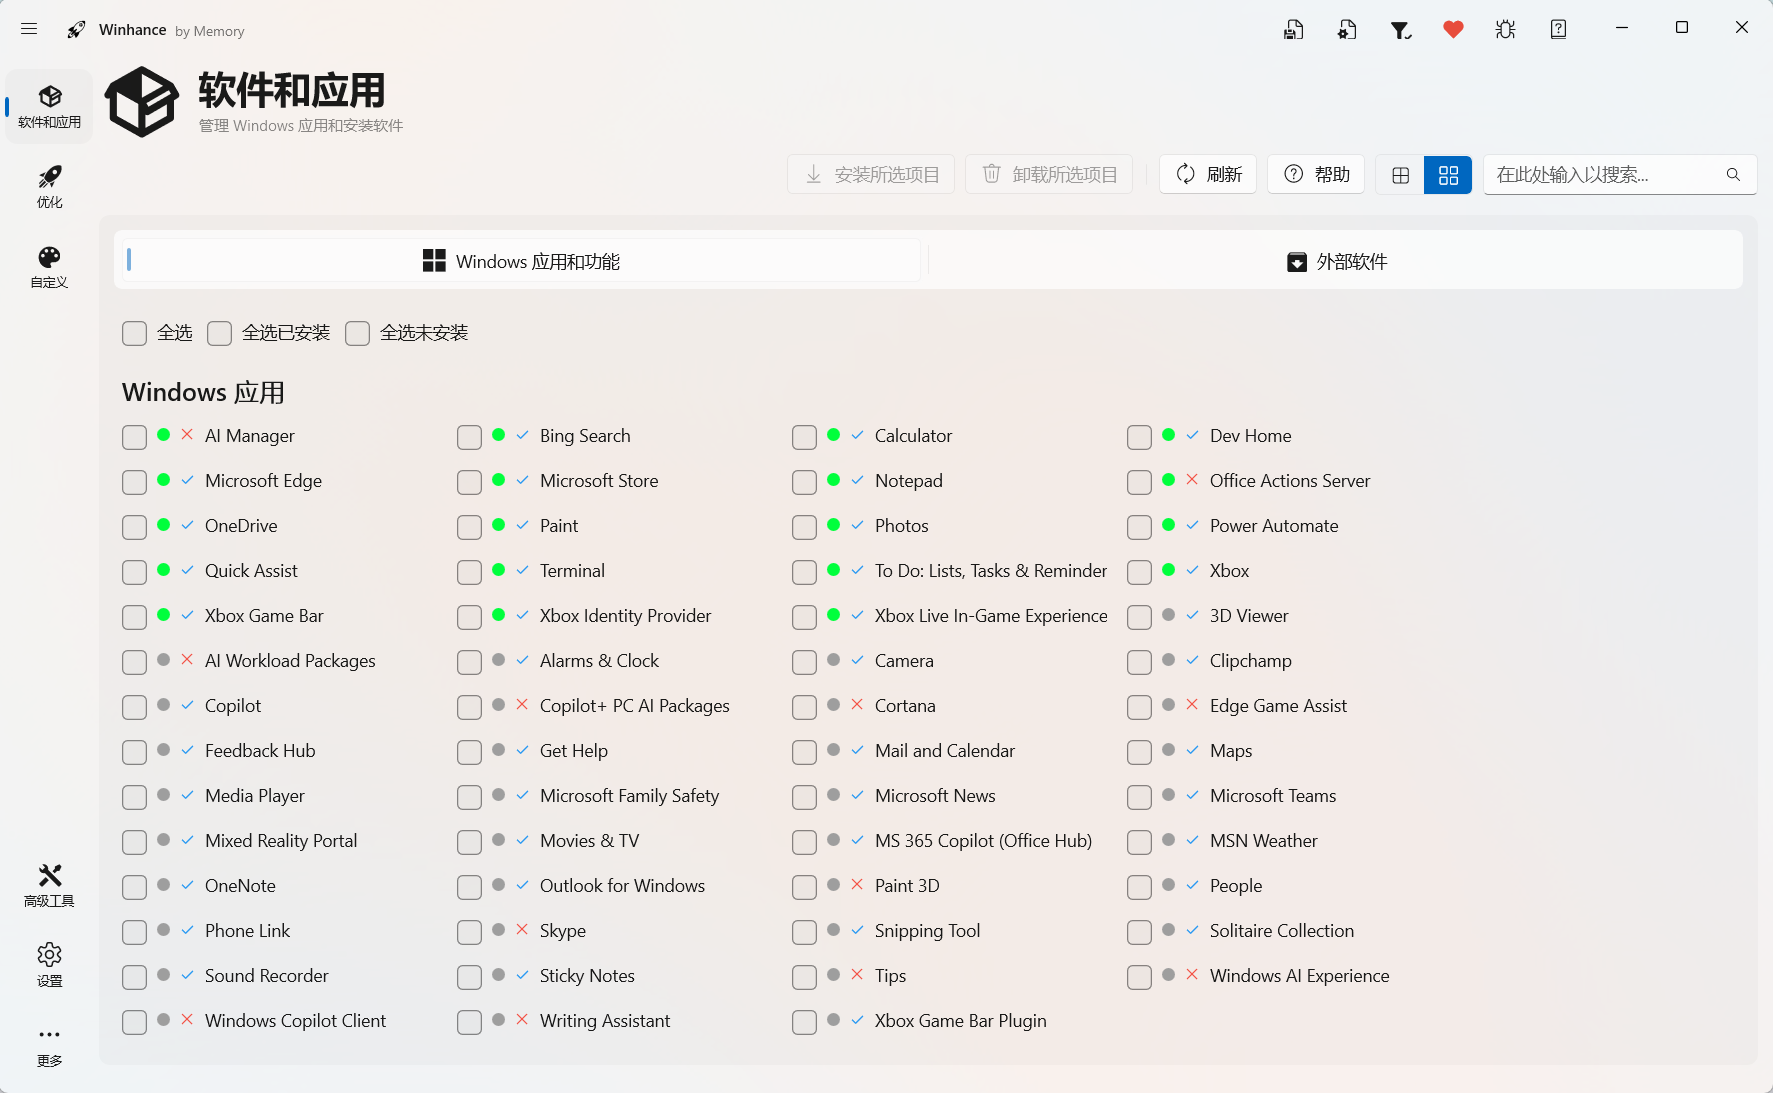
Task: Select the Calculator checkbox
Action: tap(804, 437)
